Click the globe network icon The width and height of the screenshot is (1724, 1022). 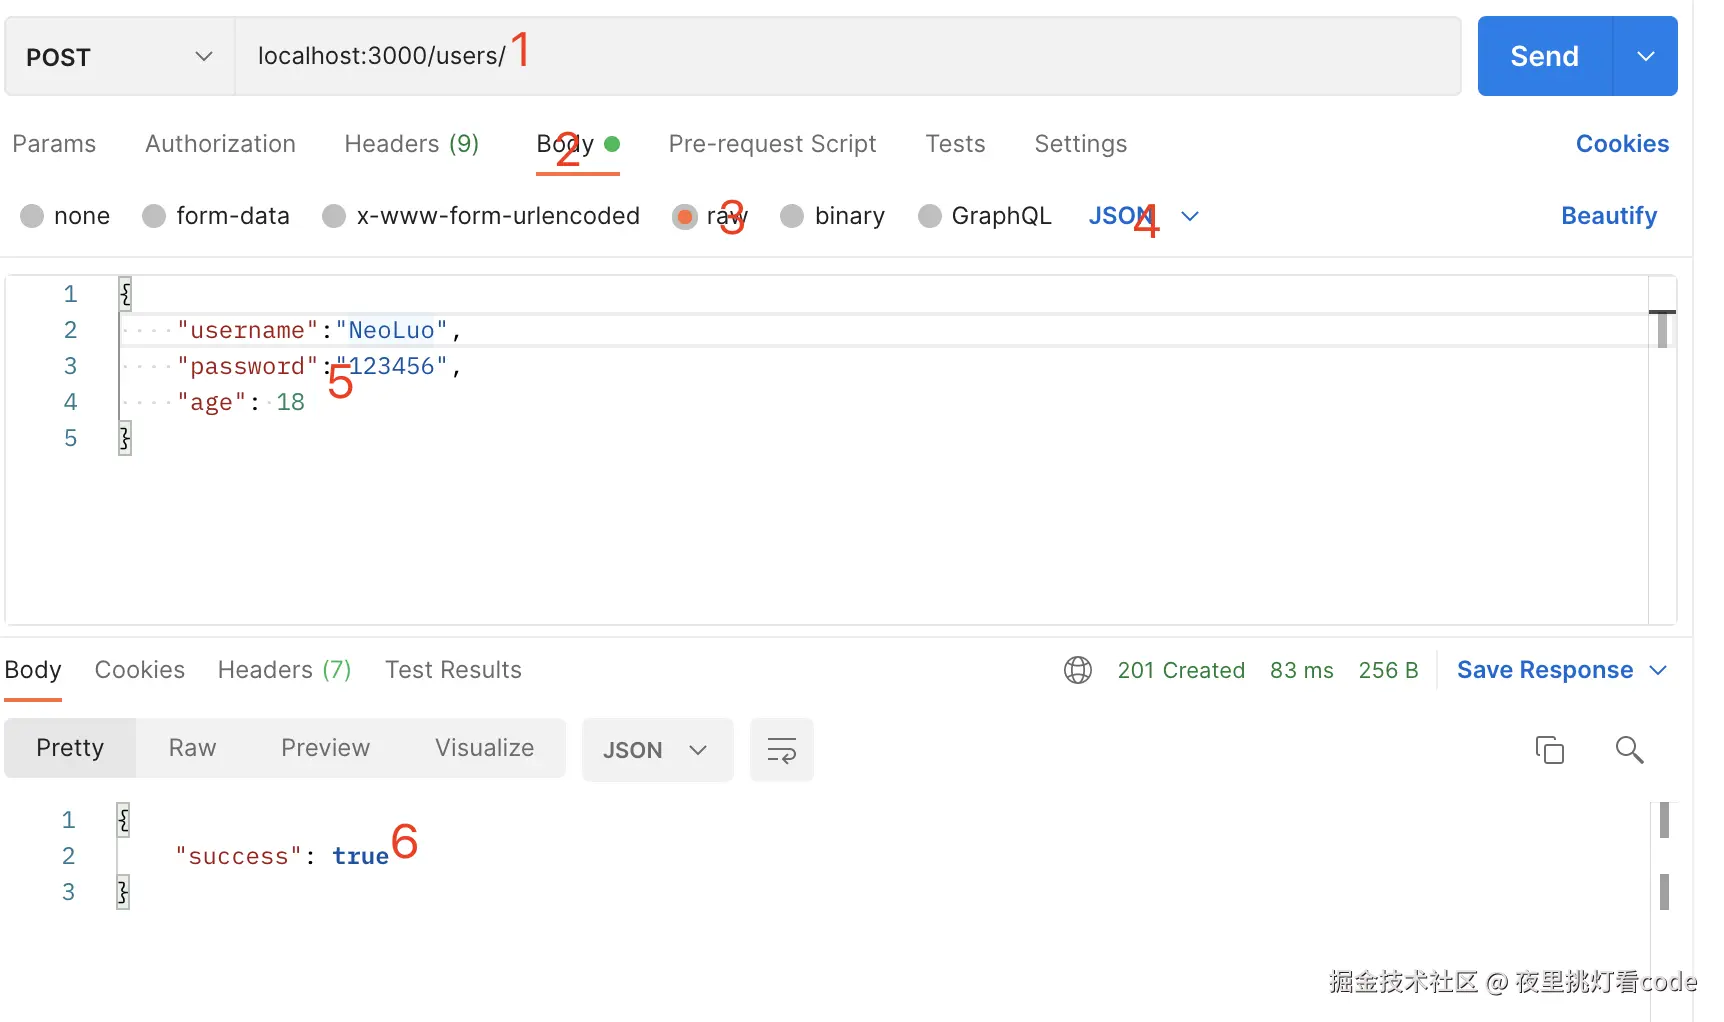1077,670
